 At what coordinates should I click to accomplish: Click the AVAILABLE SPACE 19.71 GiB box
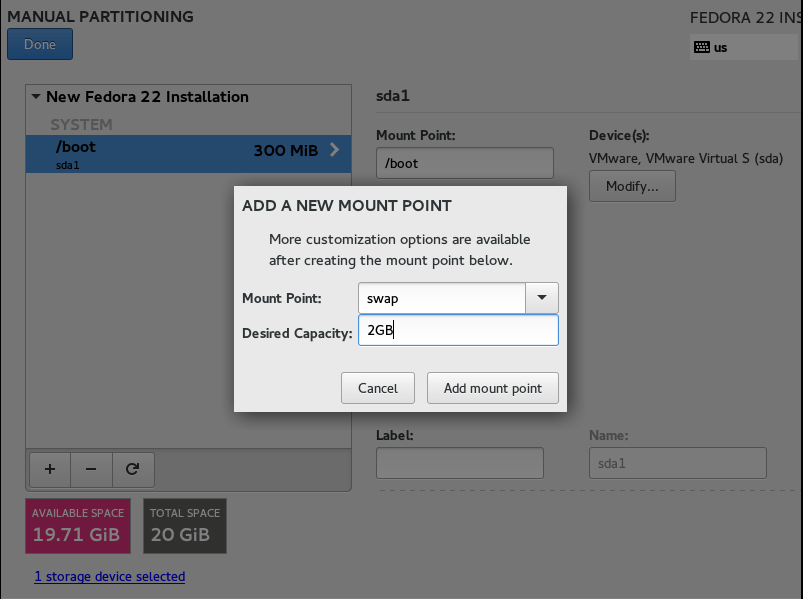pos(78,526)
